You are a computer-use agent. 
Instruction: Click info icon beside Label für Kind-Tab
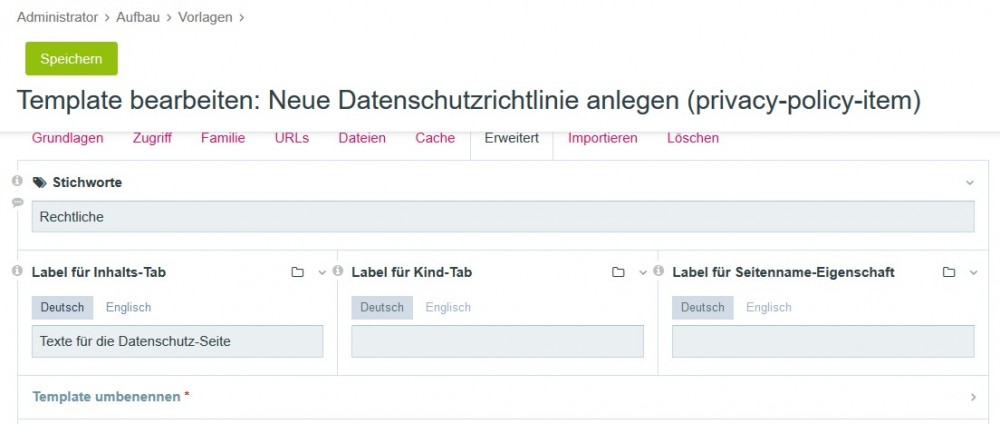tap(338, 271)
